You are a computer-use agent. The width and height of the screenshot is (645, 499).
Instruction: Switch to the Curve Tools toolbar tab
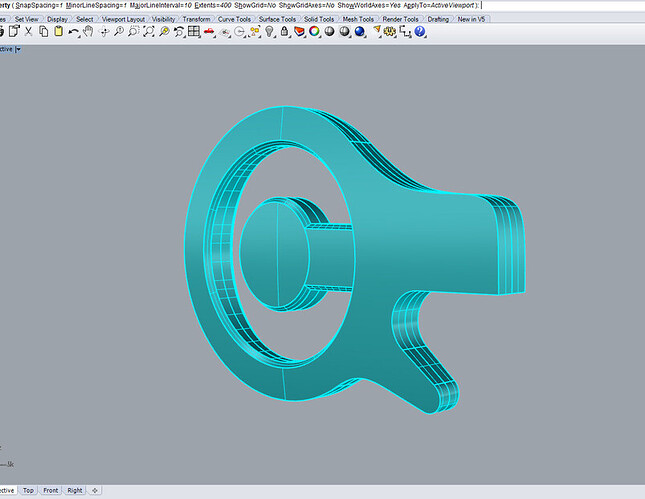pyautogui.click(x=234, y=19)
